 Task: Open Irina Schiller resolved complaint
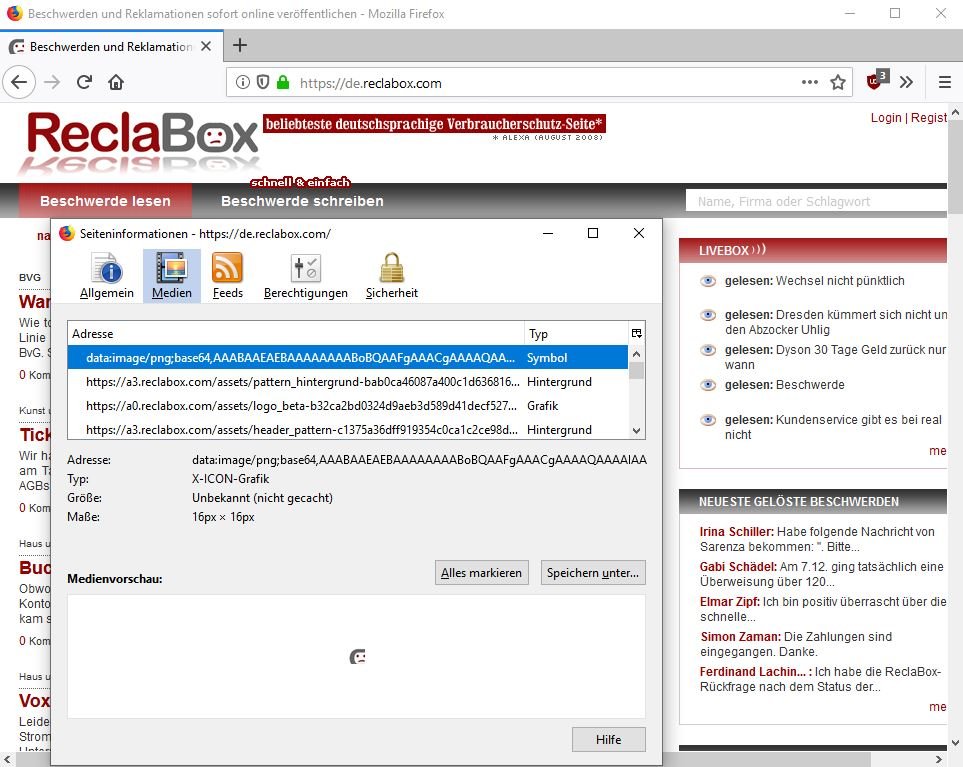point(817,539)
